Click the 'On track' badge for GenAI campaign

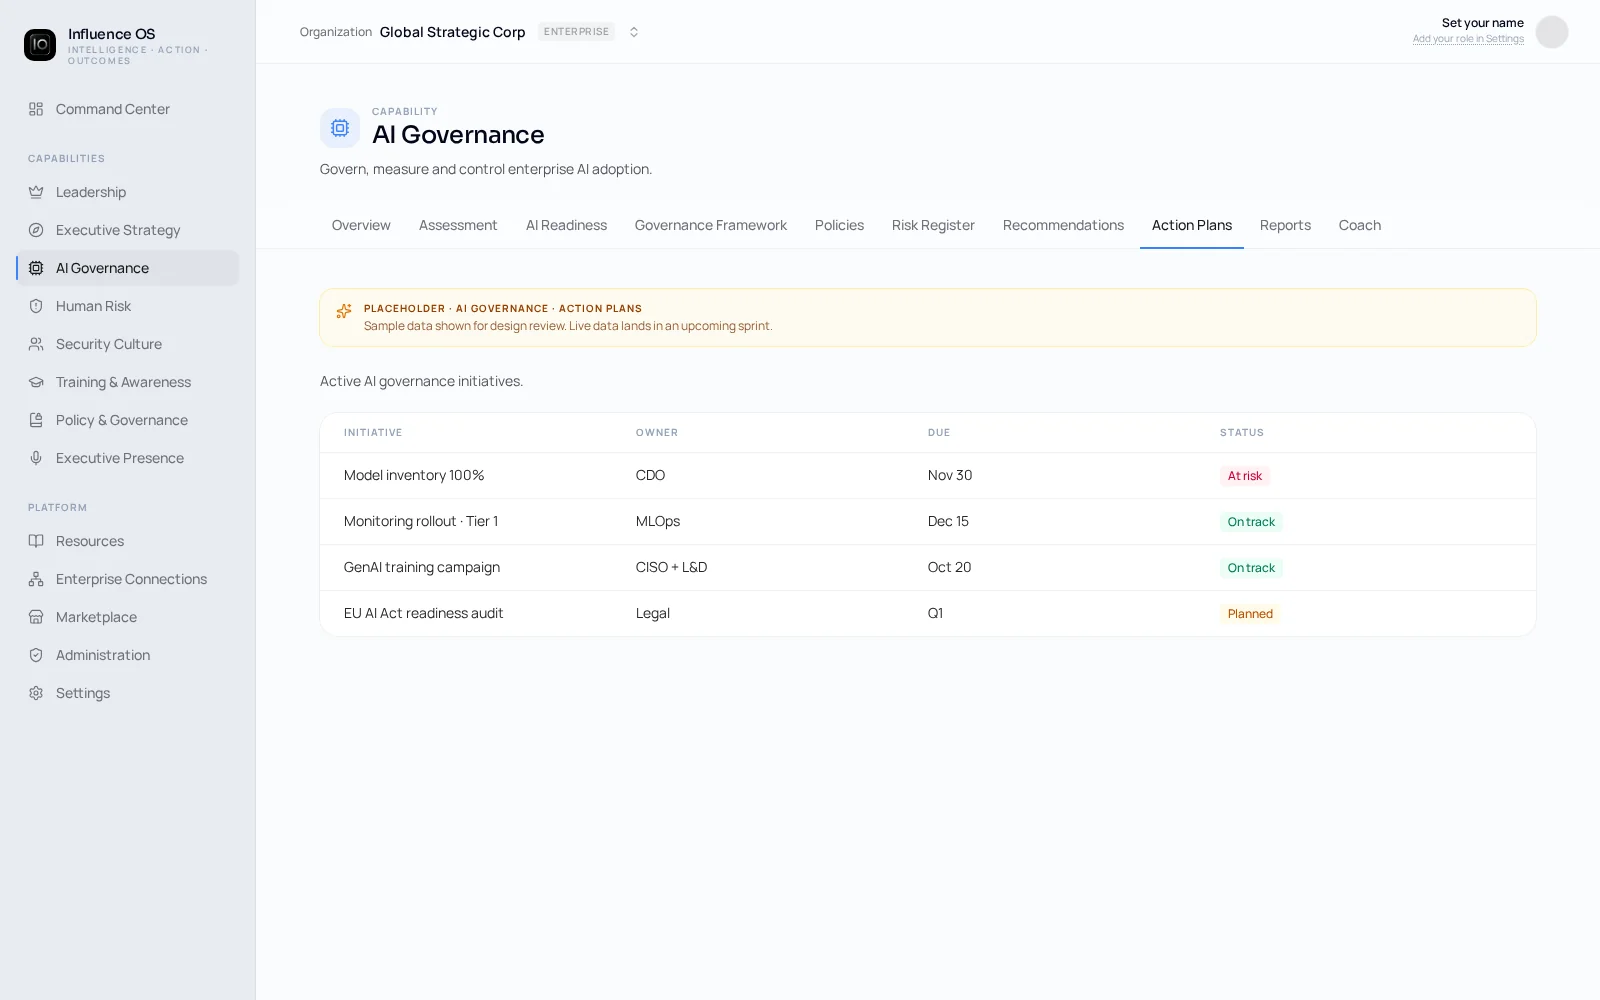point(1251,568)
